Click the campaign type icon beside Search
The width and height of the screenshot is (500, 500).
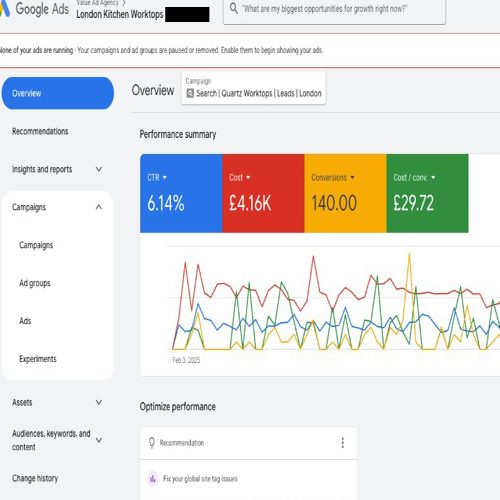(x=190, y=93)
